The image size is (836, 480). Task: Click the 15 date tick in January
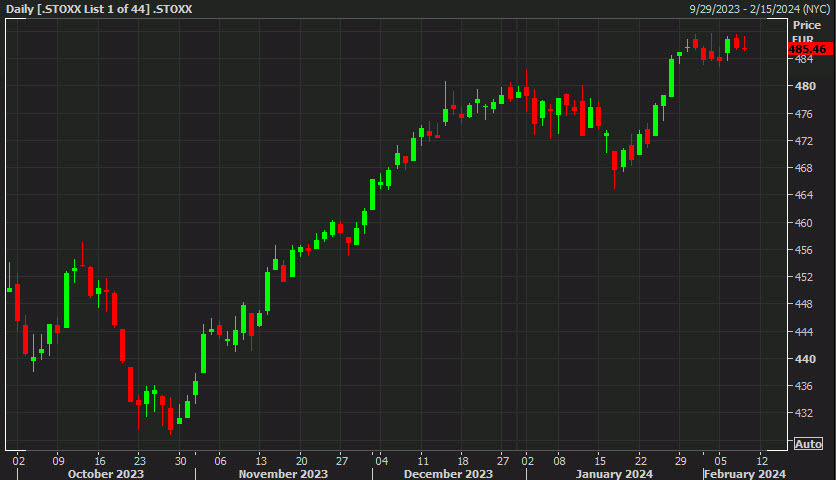click(x=600, y=461)
